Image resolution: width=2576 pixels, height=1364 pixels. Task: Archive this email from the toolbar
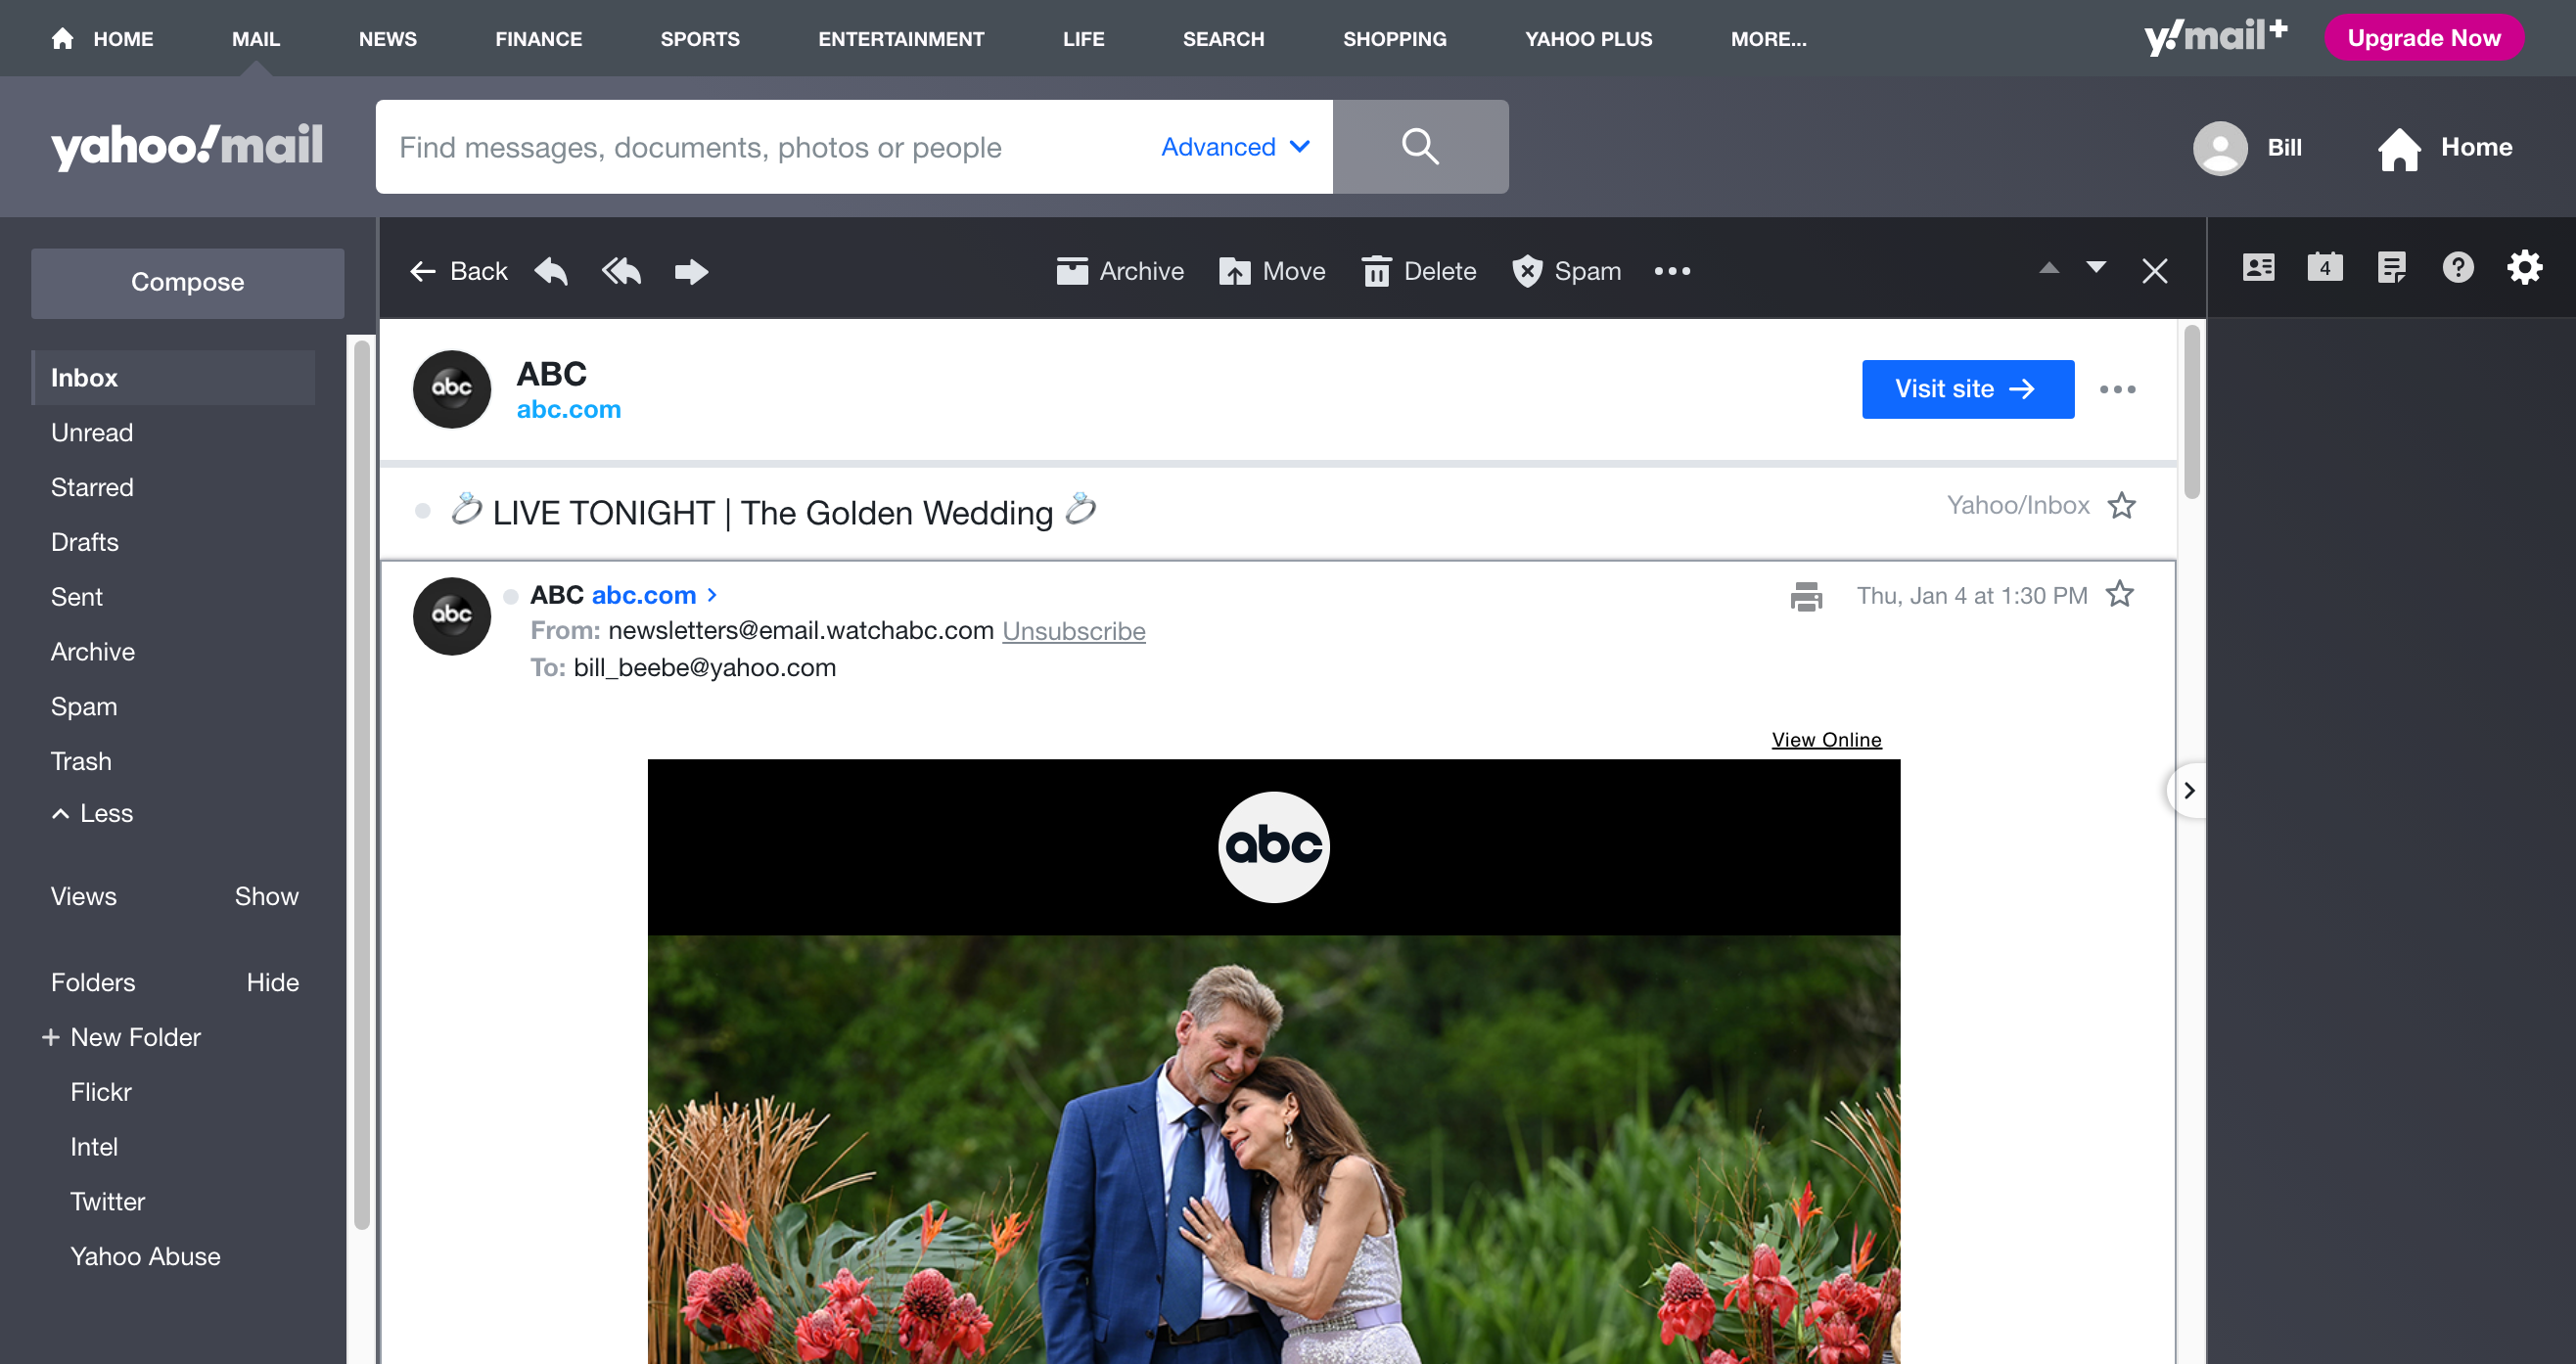tap(1120, 271)
